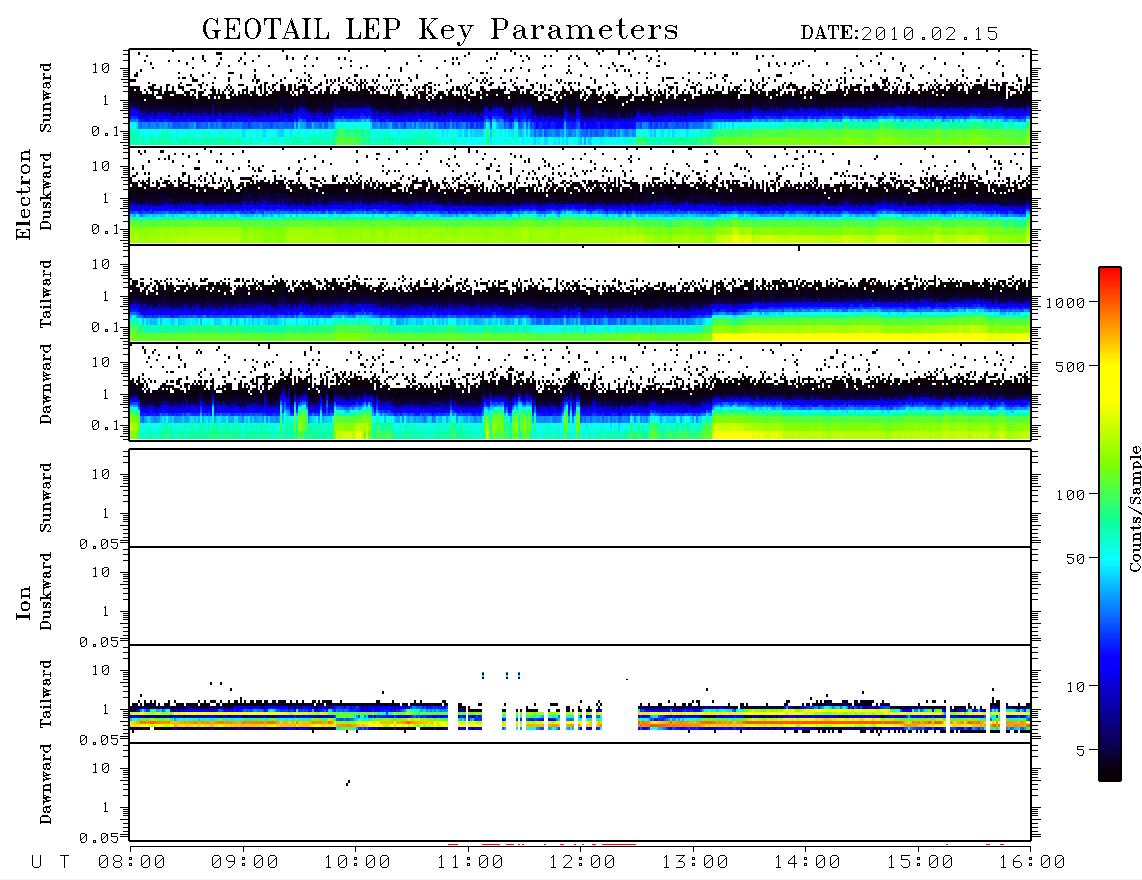The width and height of the screenshot is (1142, 880).
Task: Click the Electron Sunward spectrogram panel
Action: pos(580,98)
